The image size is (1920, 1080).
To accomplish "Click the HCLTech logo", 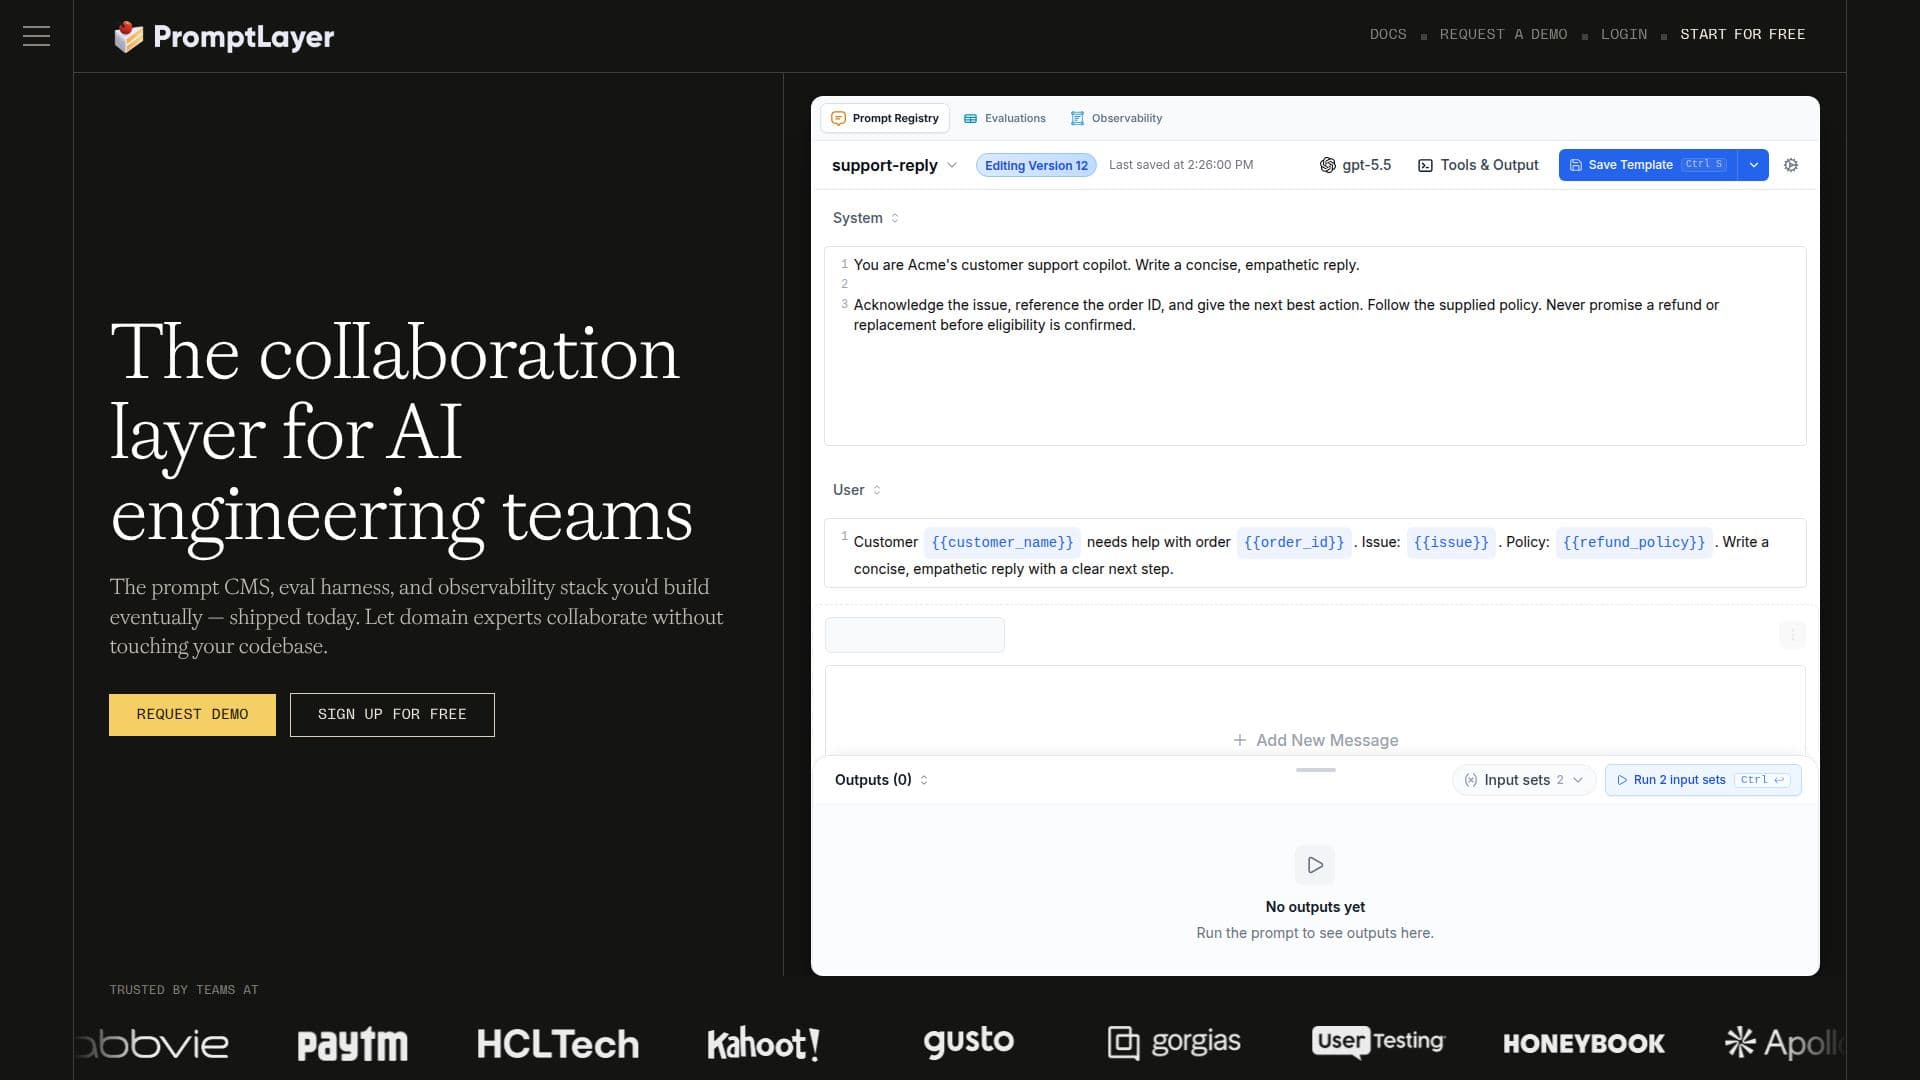I will (x=557, y=1044).
